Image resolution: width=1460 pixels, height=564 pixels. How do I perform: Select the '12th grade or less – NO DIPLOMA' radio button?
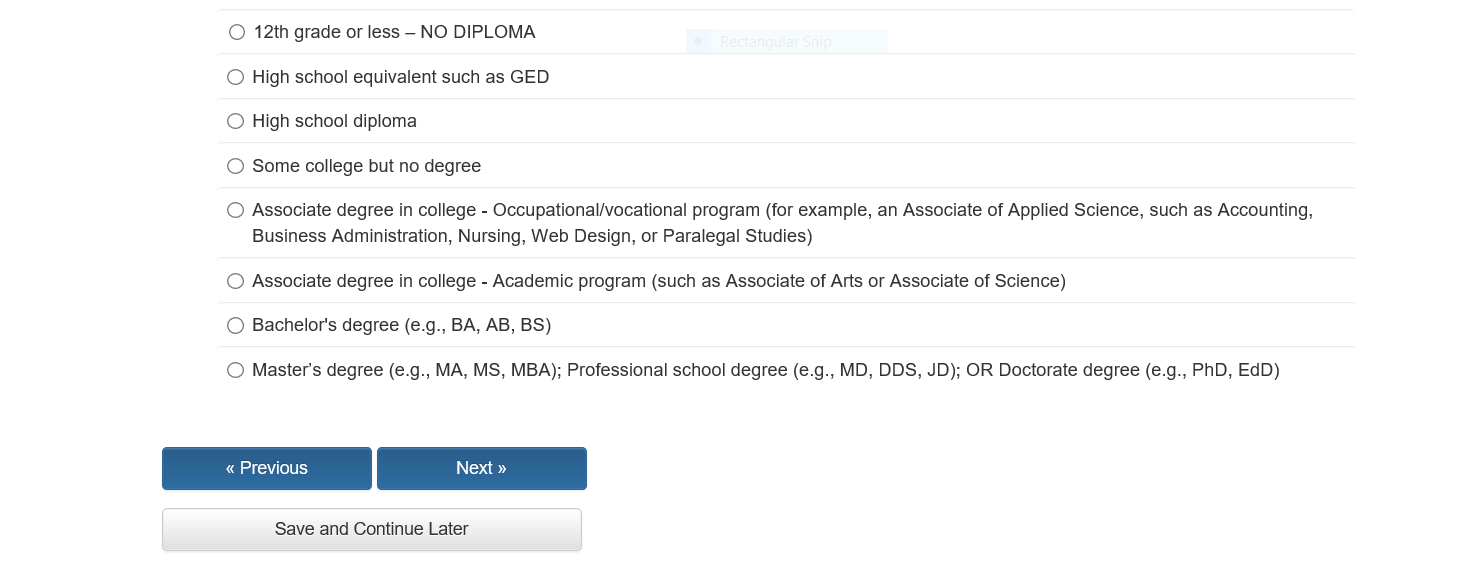click(237, 32)
